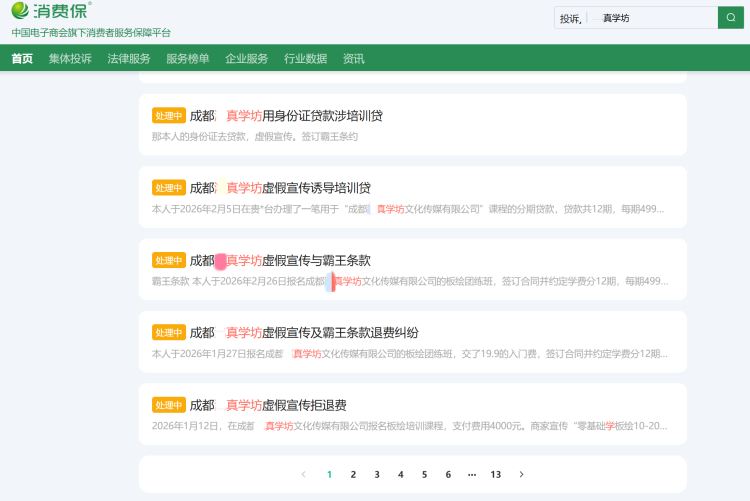Screen dimensions: 750x501
Task: Expand pagination ellipsis for more pages
Action: tap(471, 474)
